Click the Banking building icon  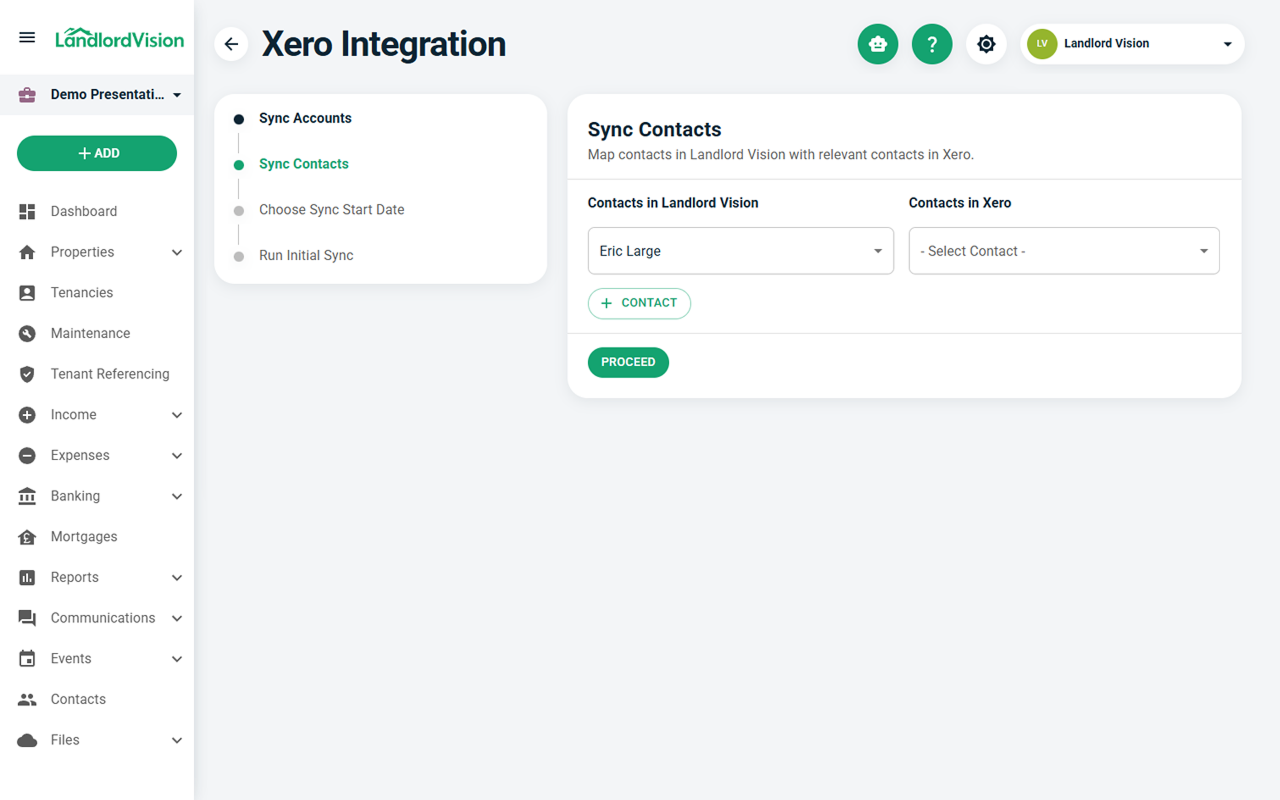tap(27, 496)
